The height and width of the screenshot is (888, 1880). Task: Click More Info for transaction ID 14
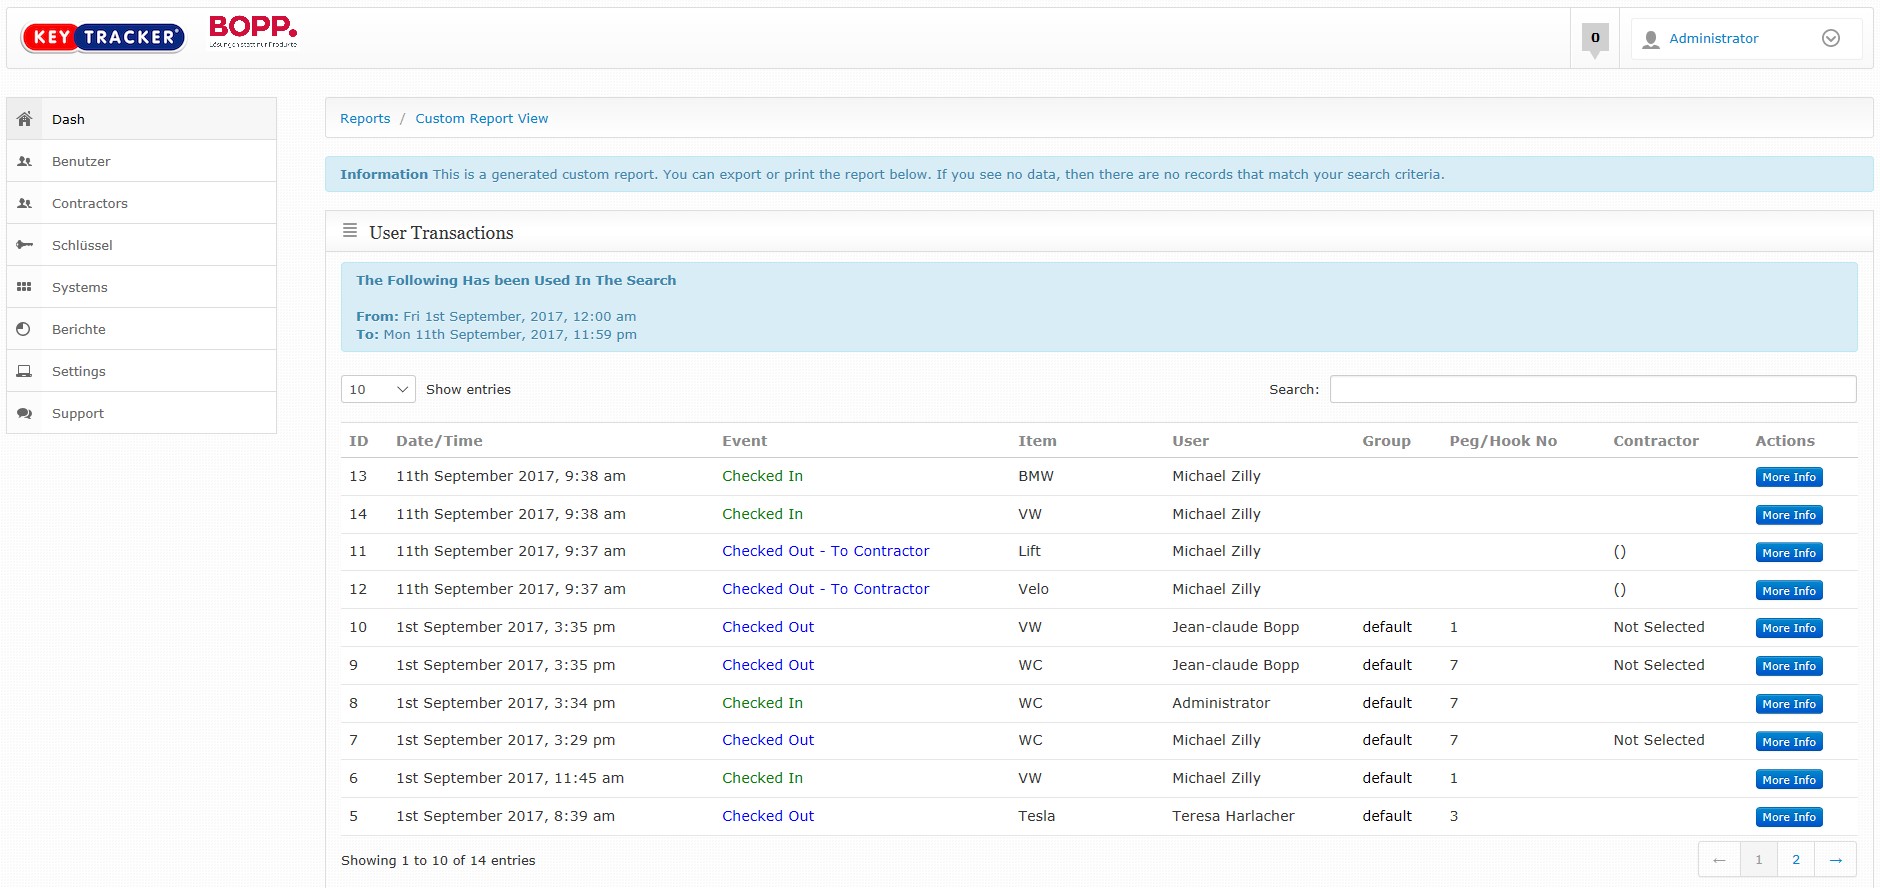[x=1789, y=515]
